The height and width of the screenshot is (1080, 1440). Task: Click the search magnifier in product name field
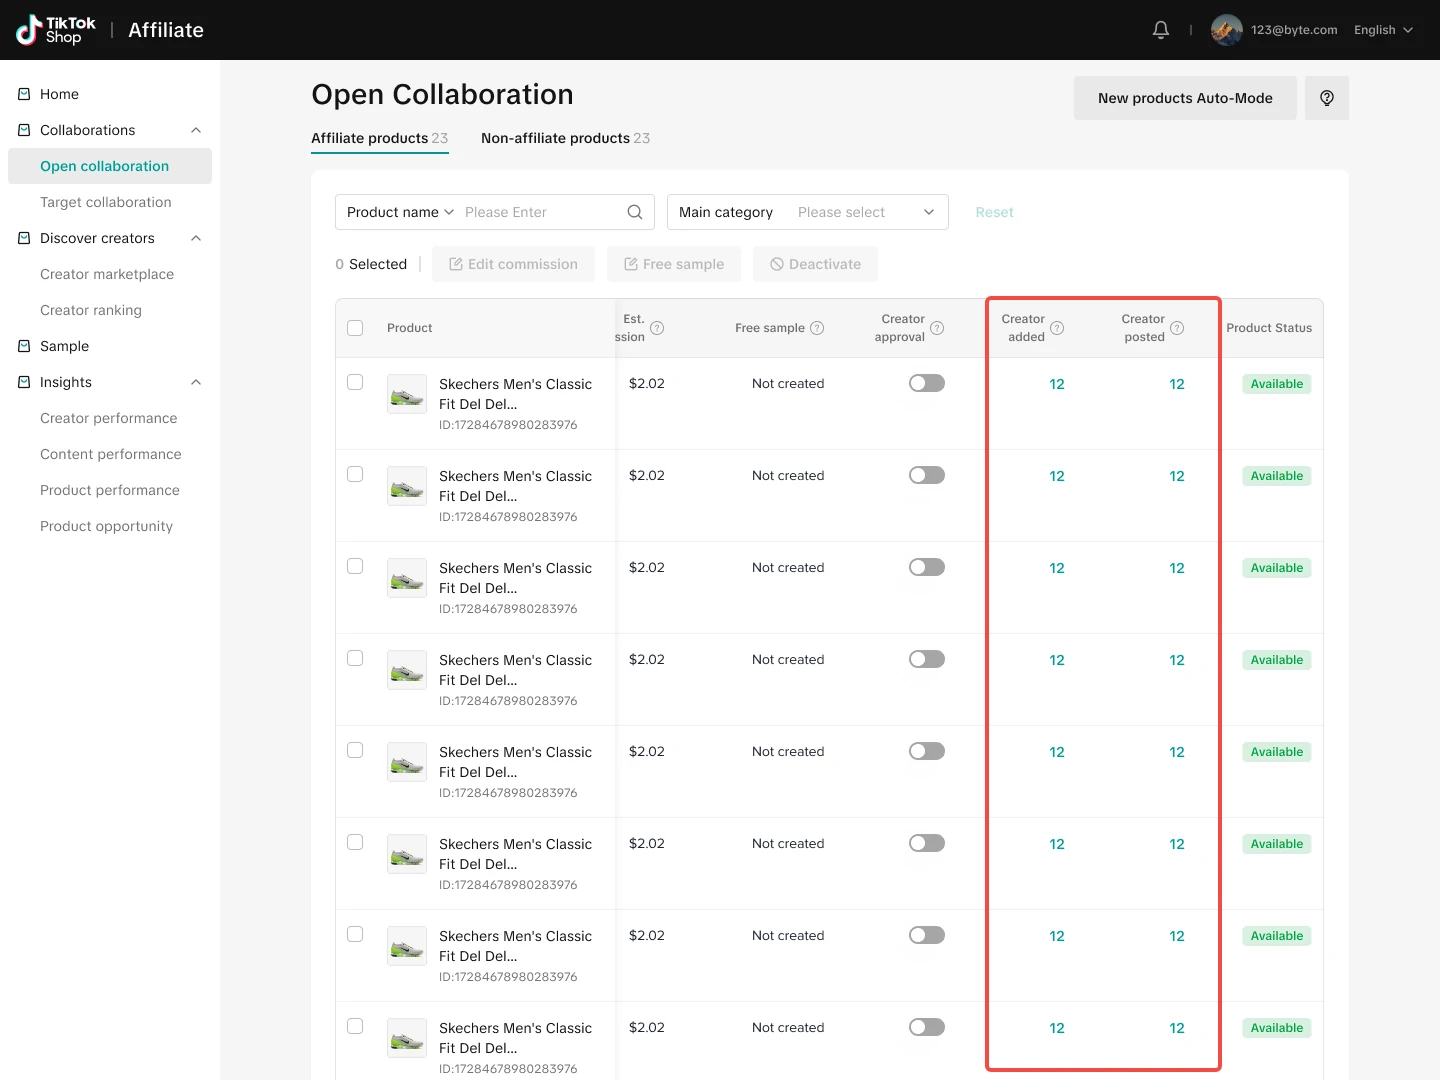(x=634, y=212)
